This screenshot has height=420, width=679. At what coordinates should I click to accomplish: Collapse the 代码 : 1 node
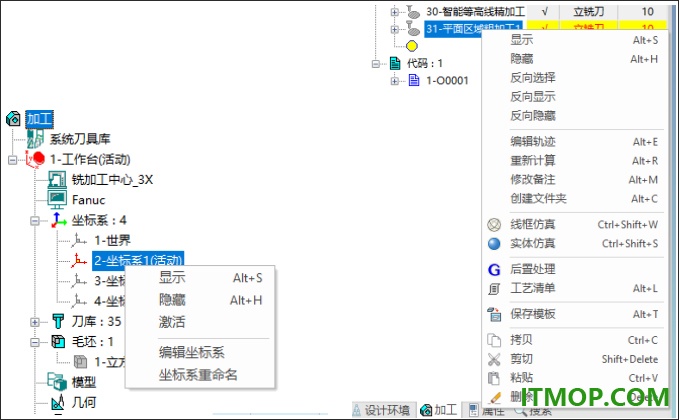pyautogui.click(x=376, y=64)
